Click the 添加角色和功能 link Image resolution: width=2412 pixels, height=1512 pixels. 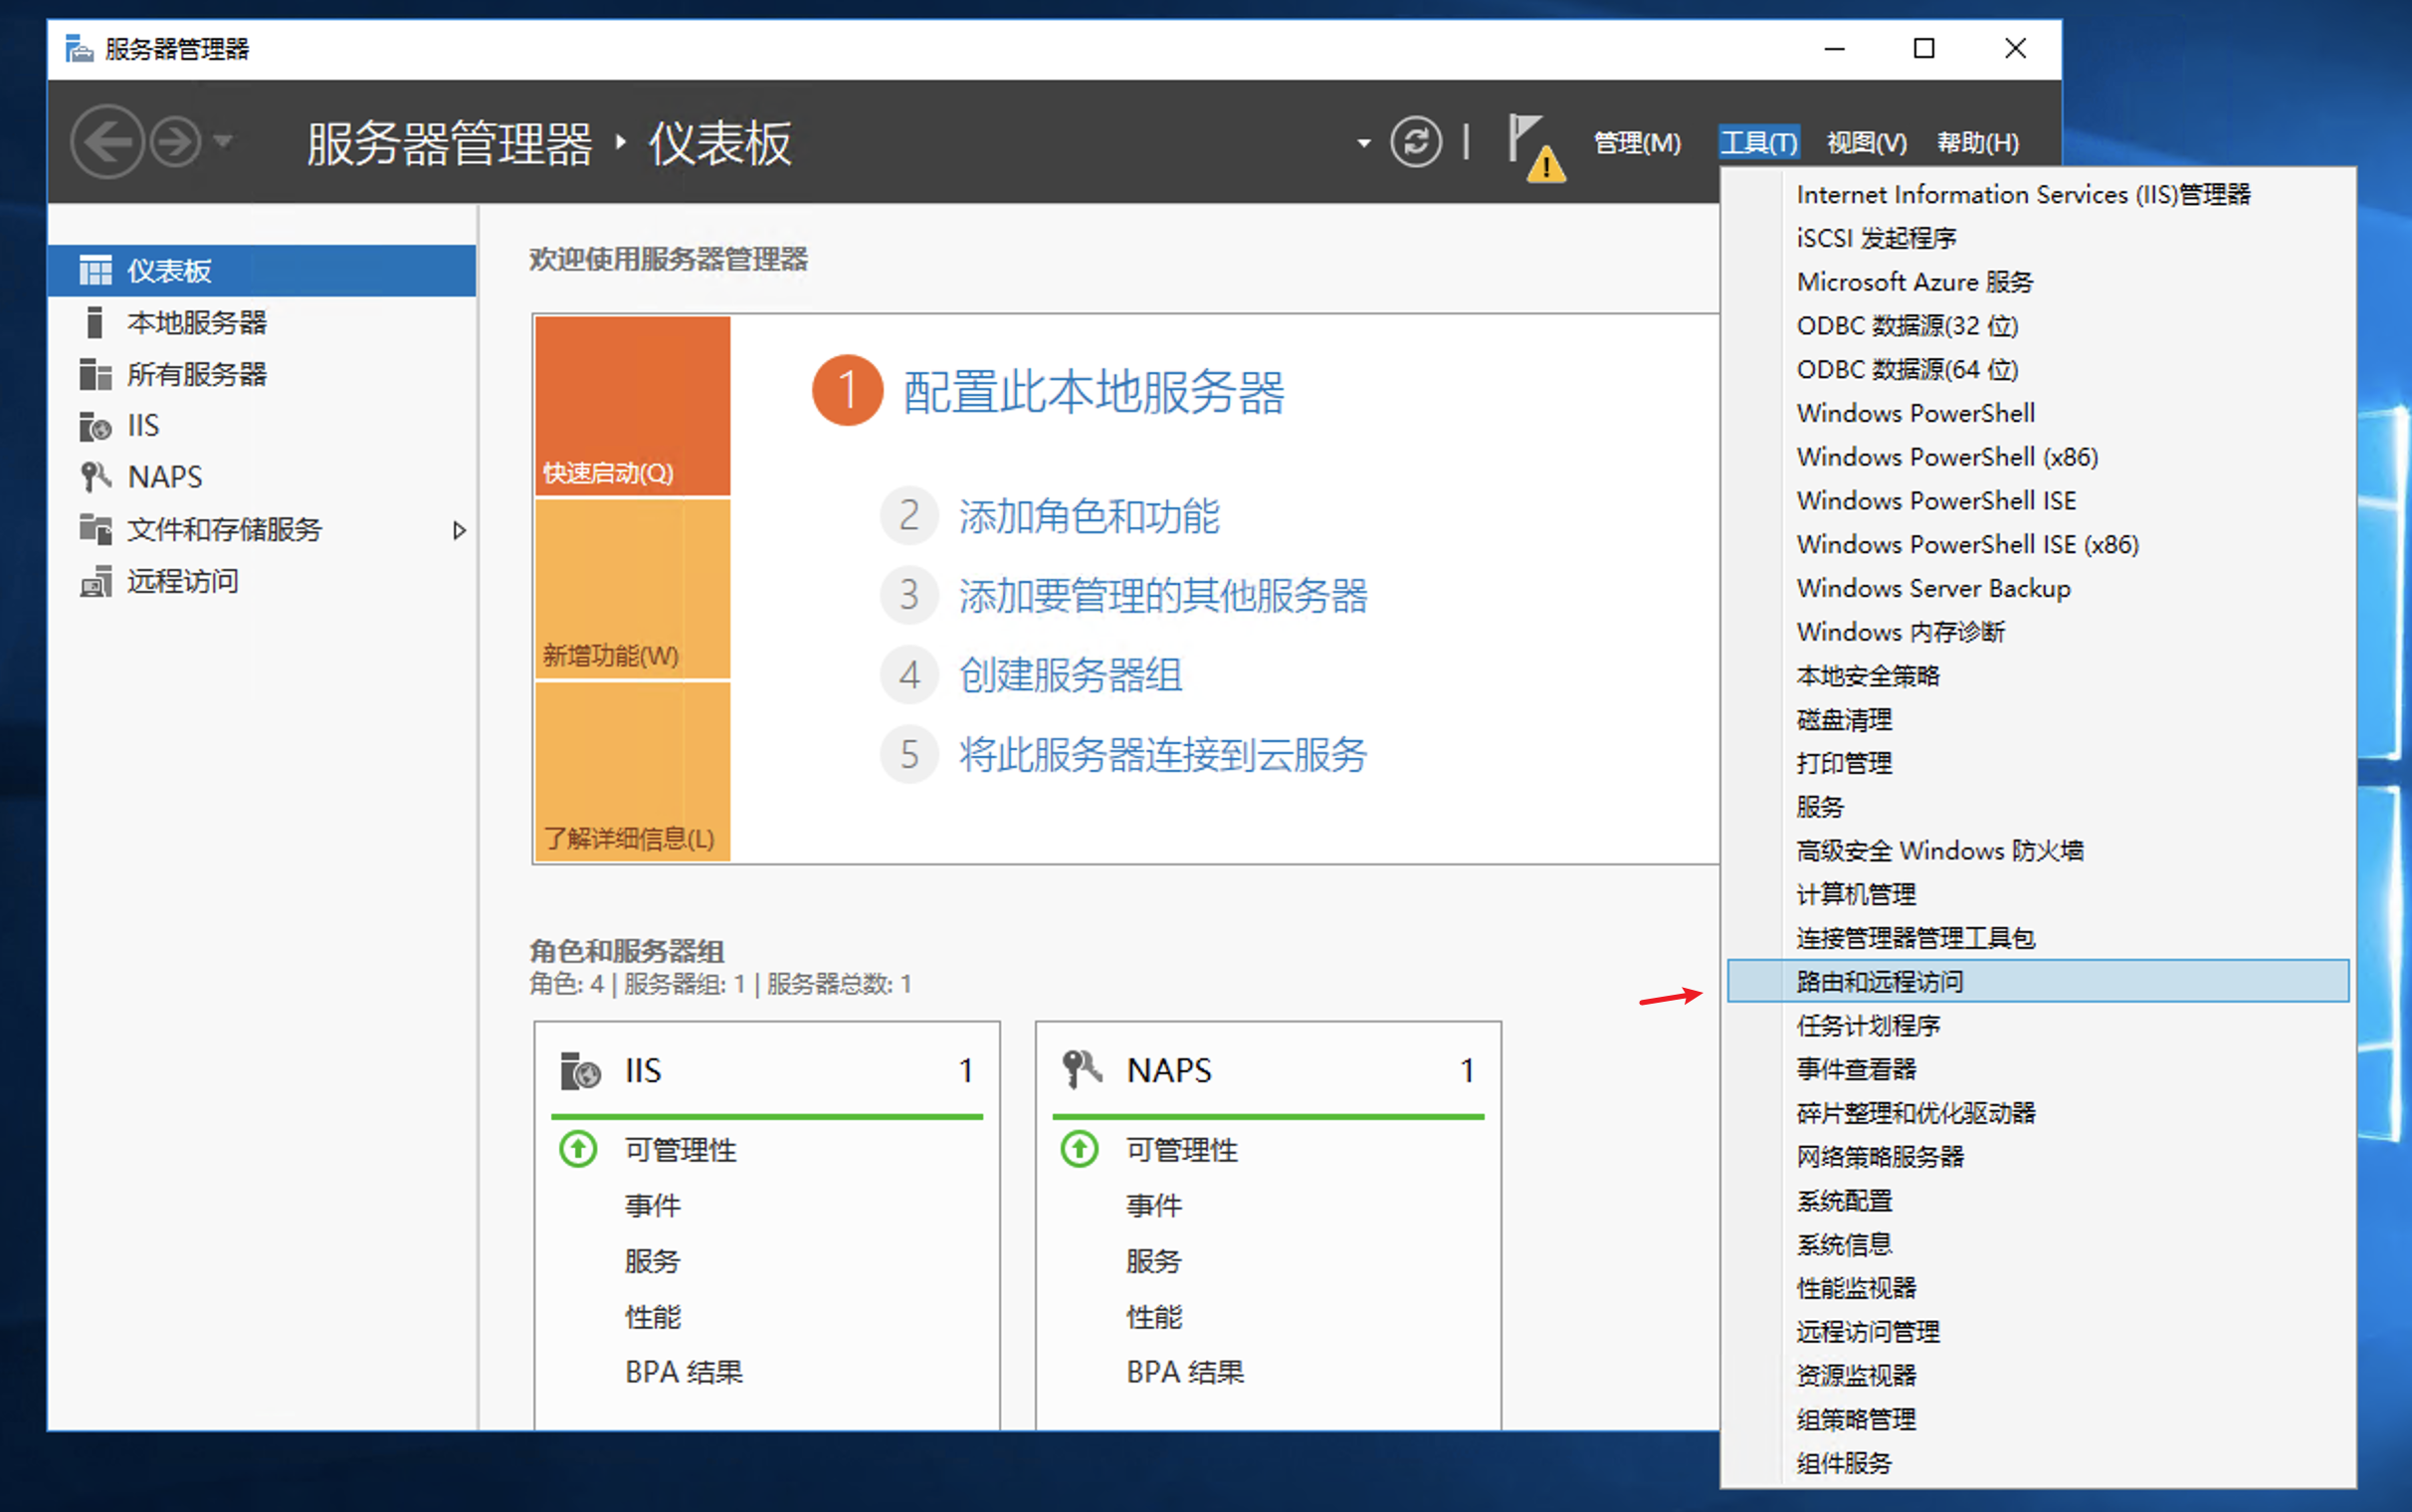tap(1088, 517)
